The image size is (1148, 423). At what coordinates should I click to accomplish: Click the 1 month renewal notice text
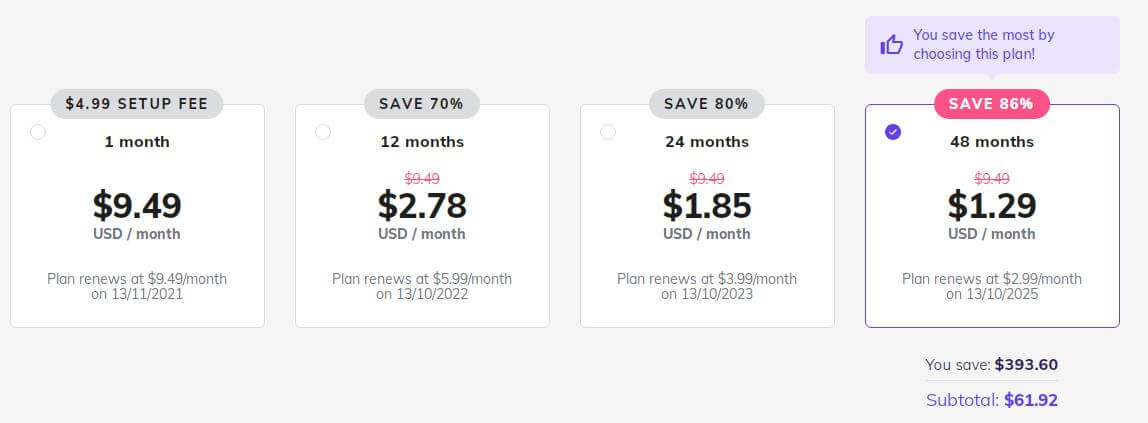pos(137,286)
